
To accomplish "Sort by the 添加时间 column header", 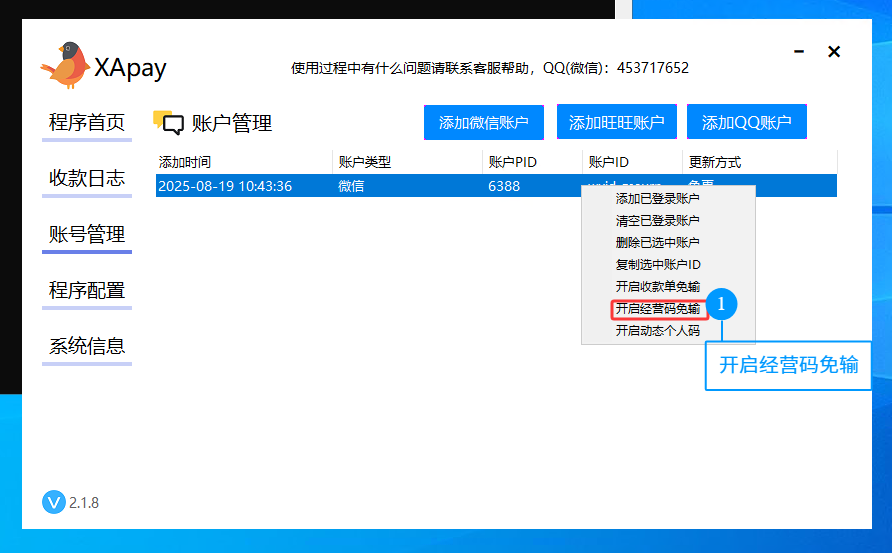I will 185,162.
